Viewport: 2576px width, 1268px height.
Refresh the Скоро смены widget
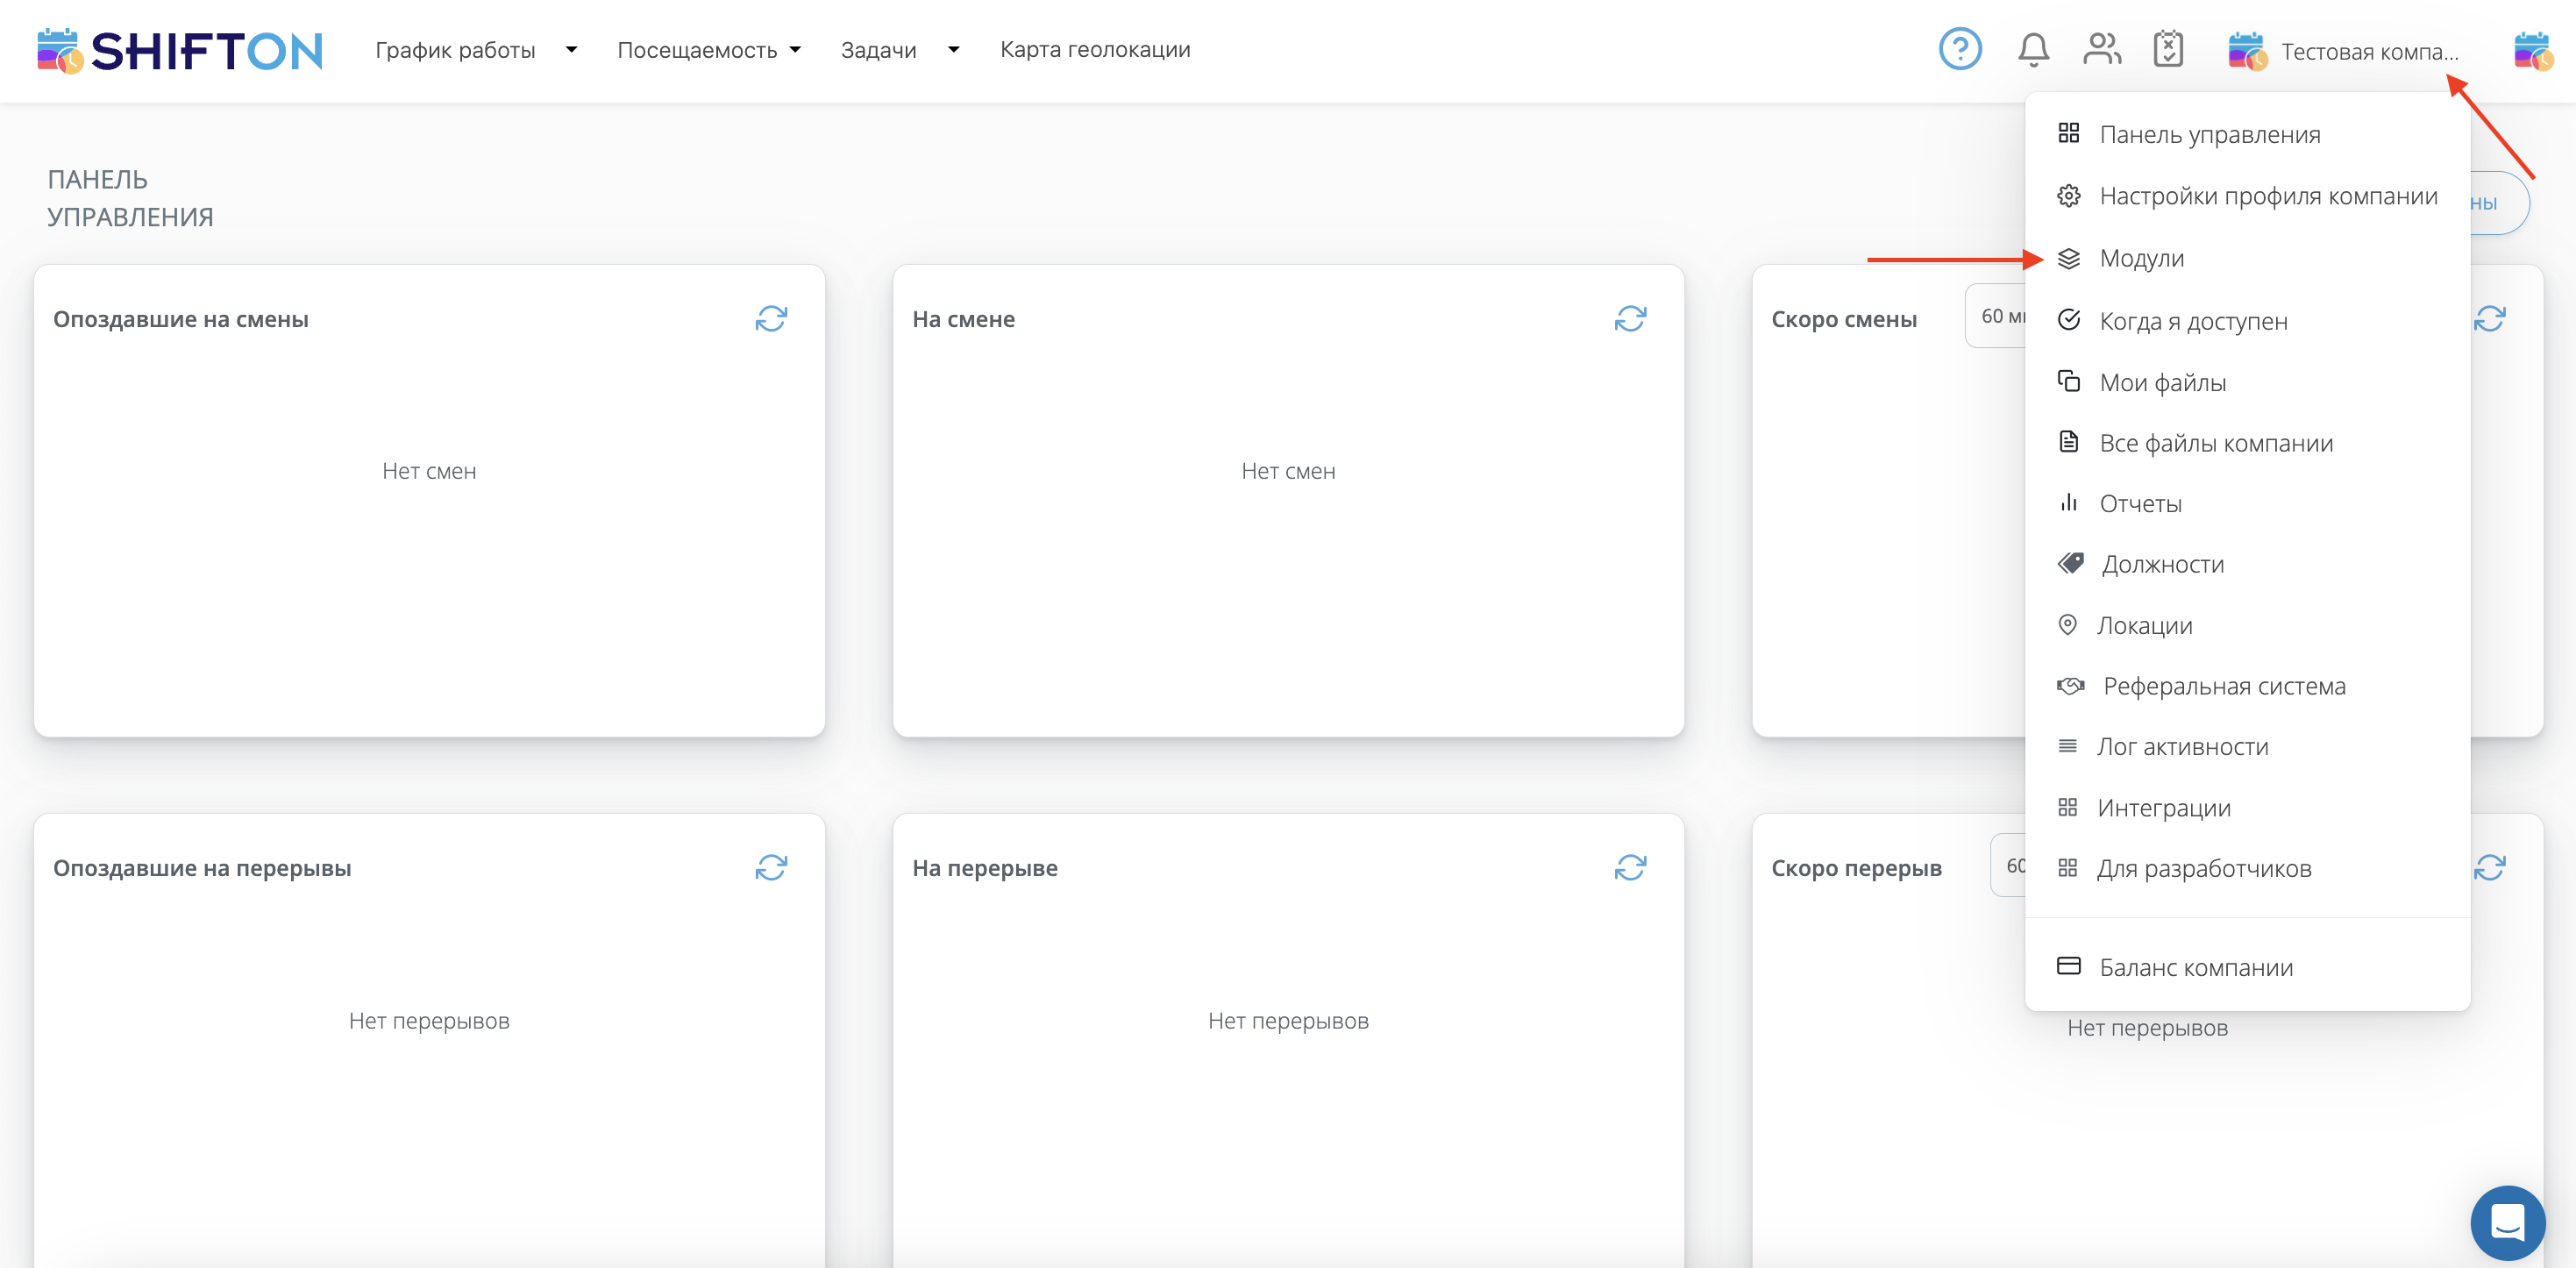(2490, 319)
